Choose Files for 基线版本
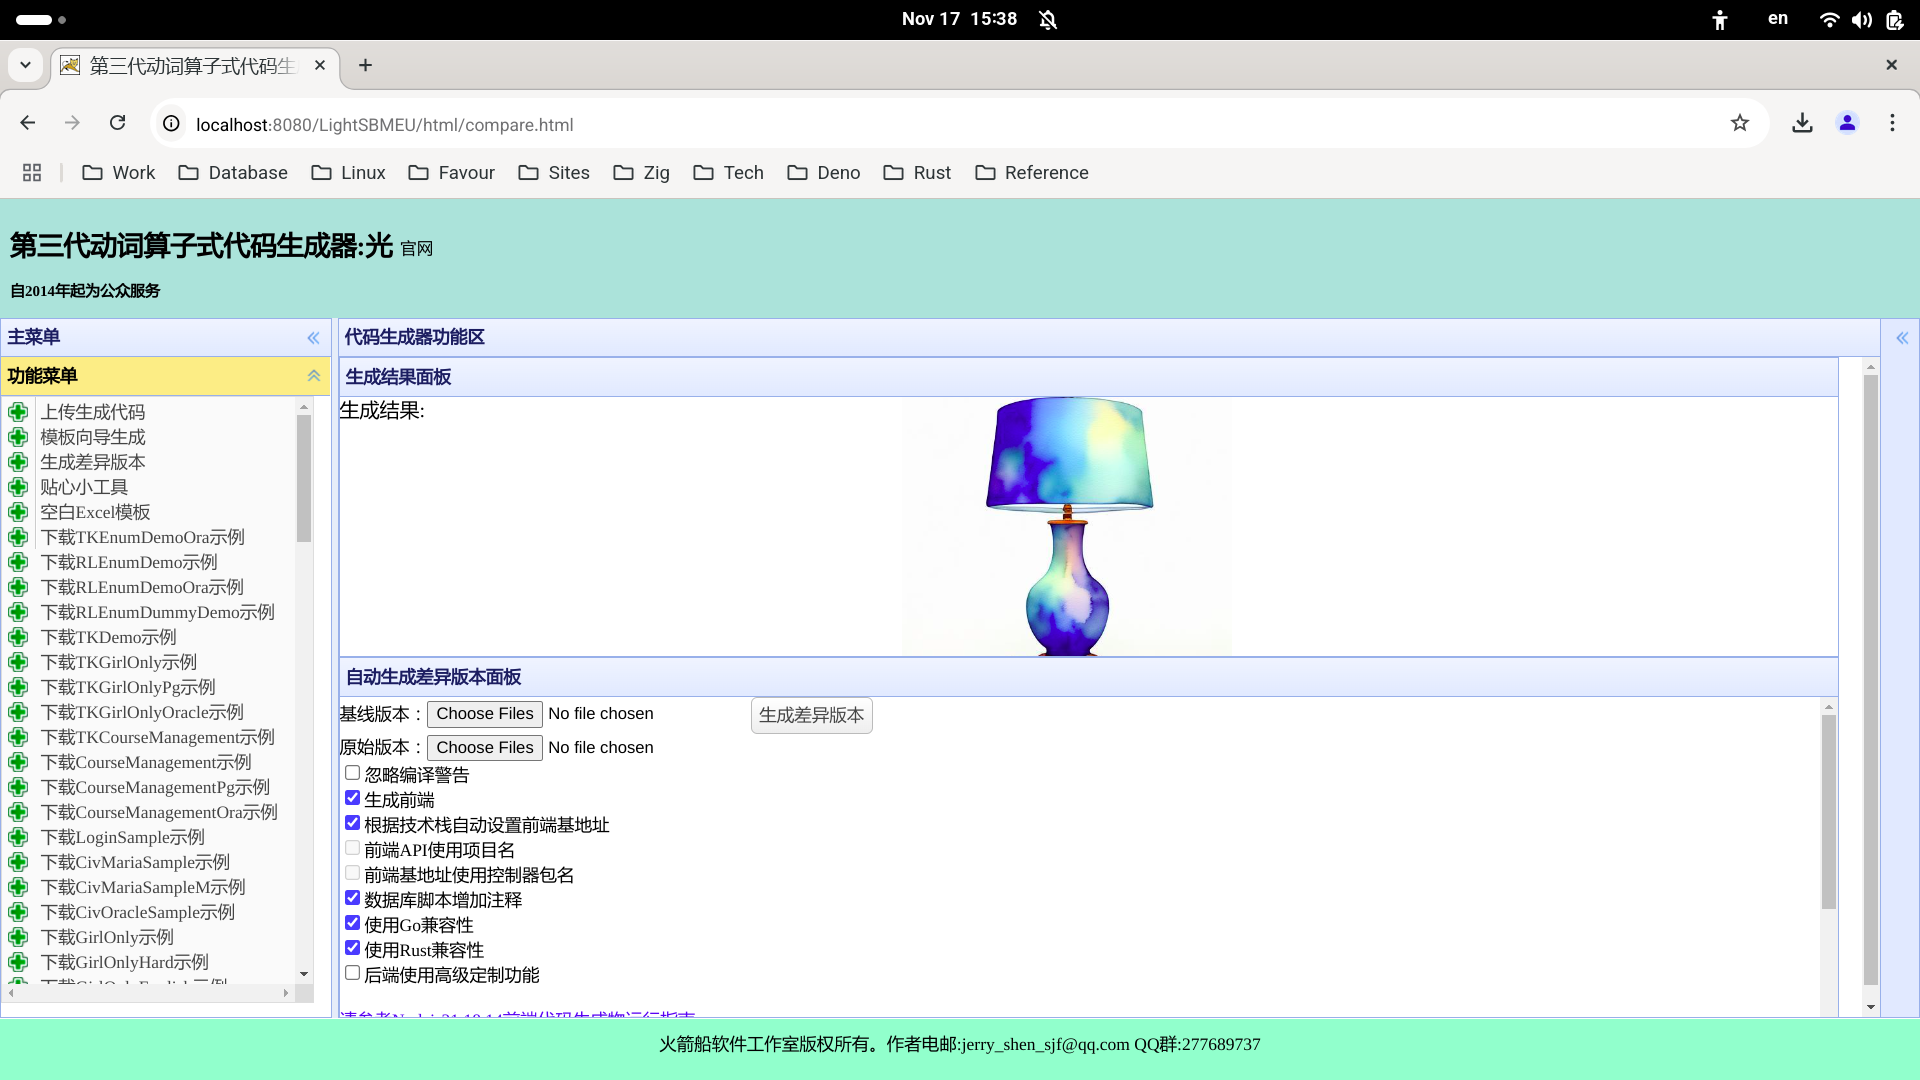This screenshot has height=1080, width=1920. coord(484,714)
